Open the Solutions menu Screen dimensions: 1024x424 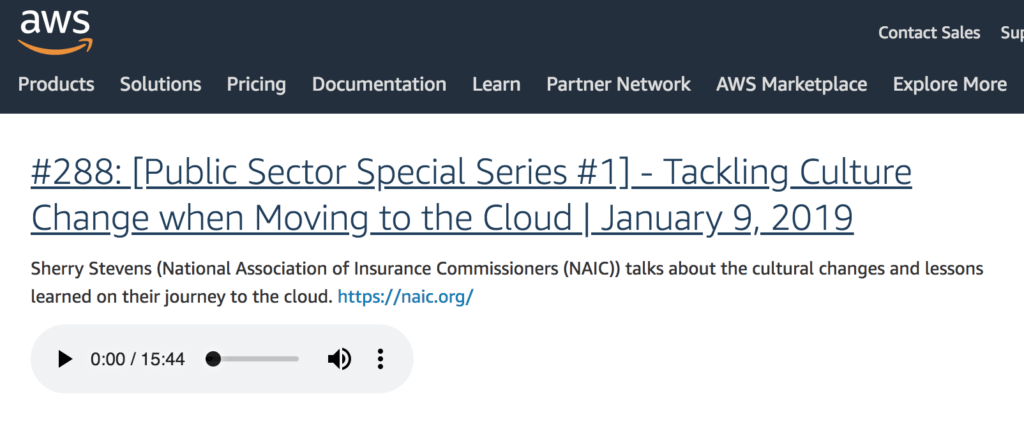click(161, 84)
